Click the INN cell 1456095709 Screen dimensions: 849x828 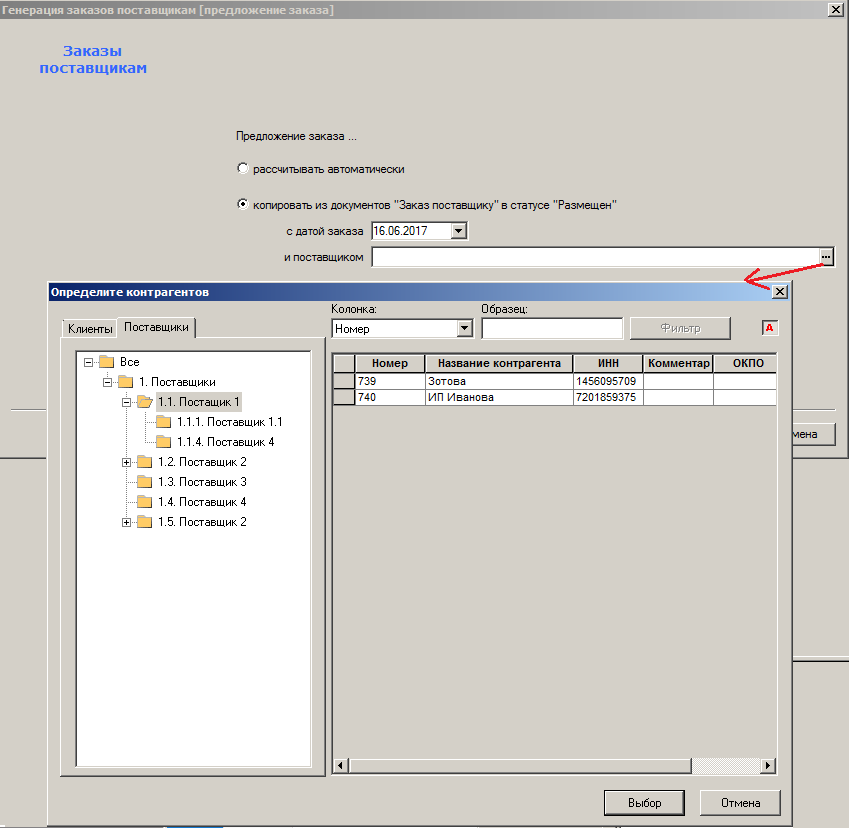coord(608,381)
